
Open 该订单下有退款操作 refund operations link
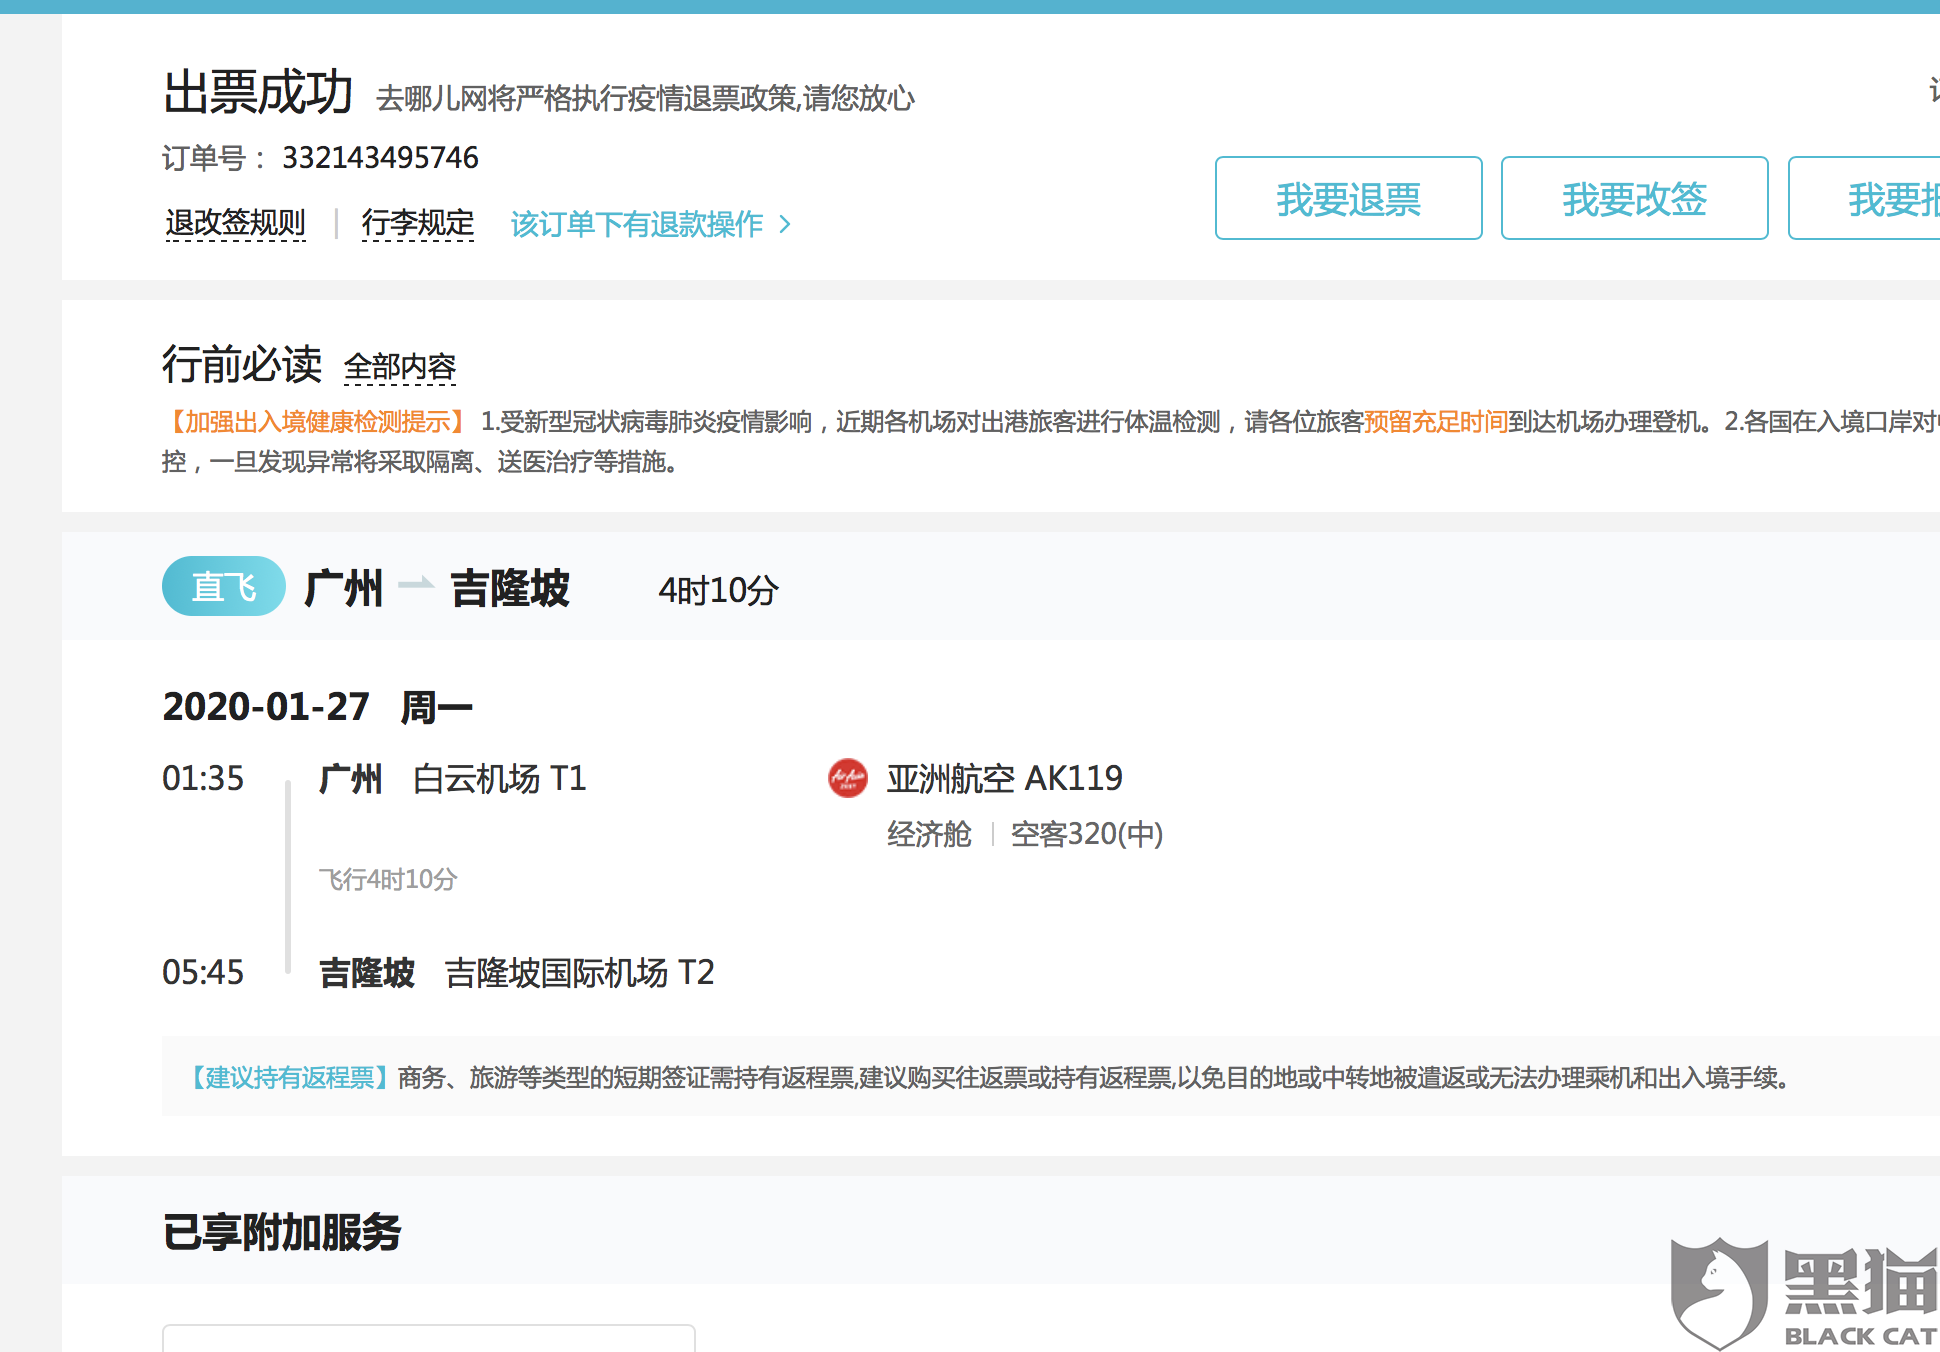[x=636, y=224]
